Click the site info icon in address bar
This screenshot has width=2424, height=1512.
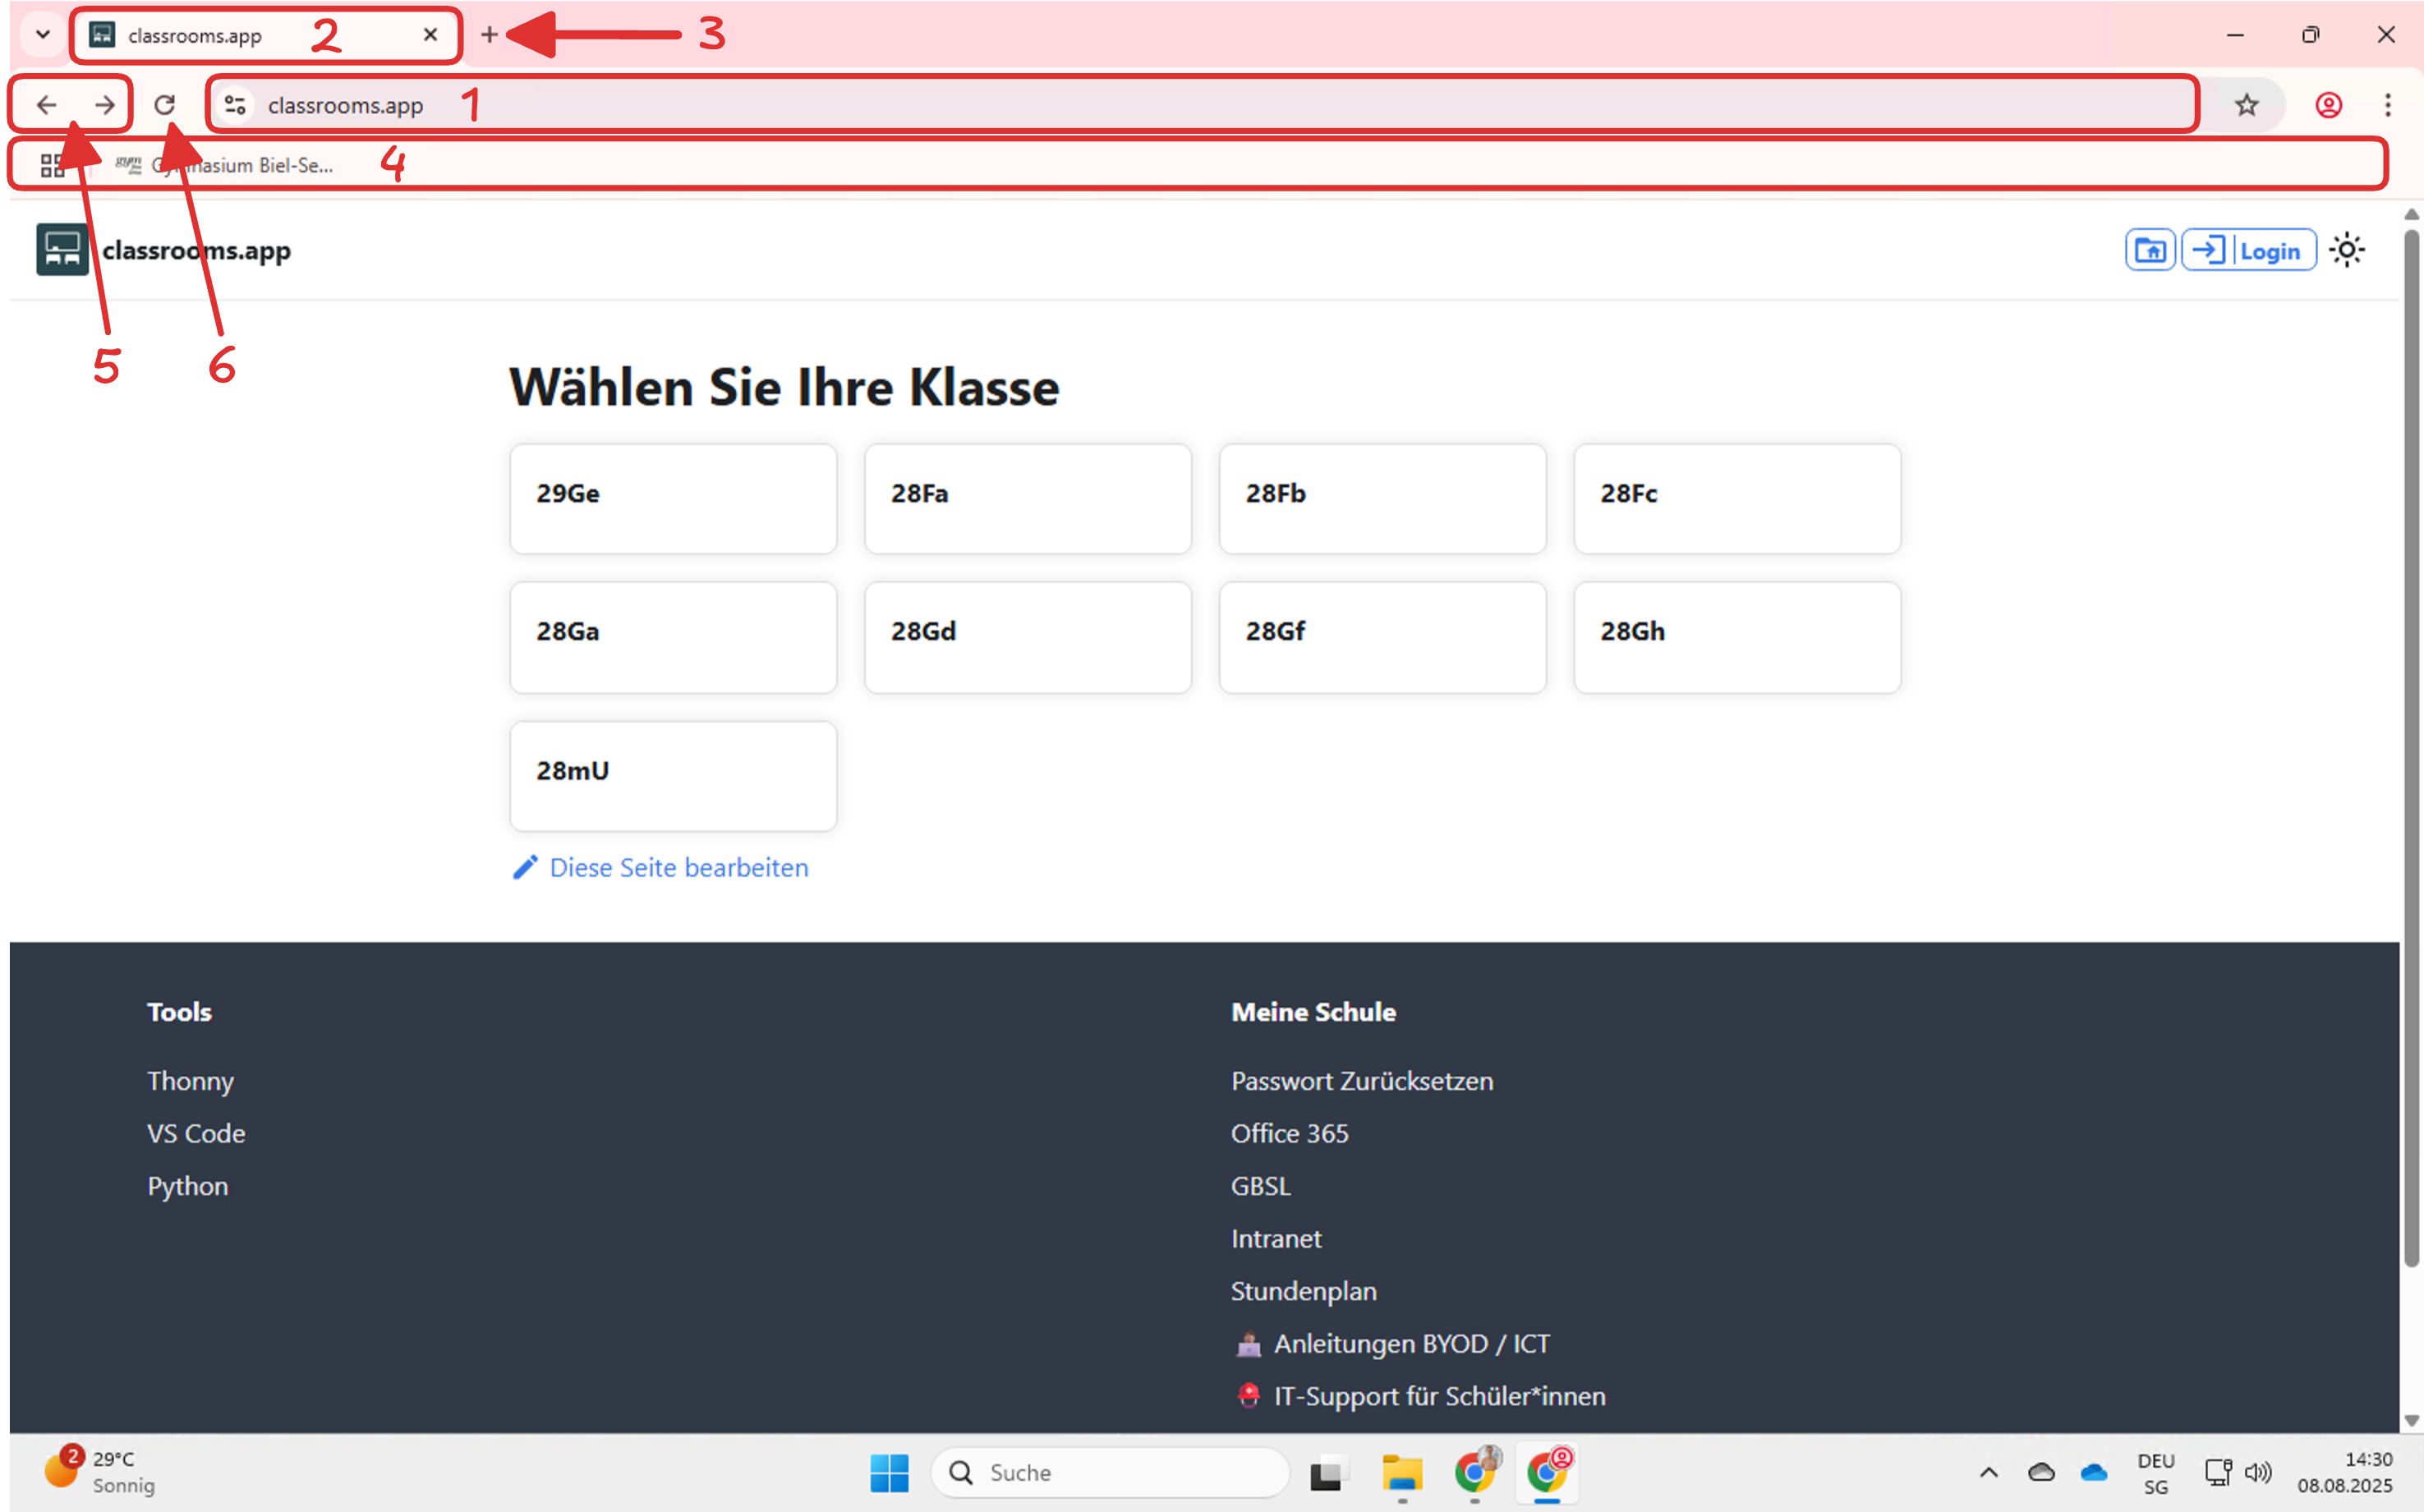(235, 105)
